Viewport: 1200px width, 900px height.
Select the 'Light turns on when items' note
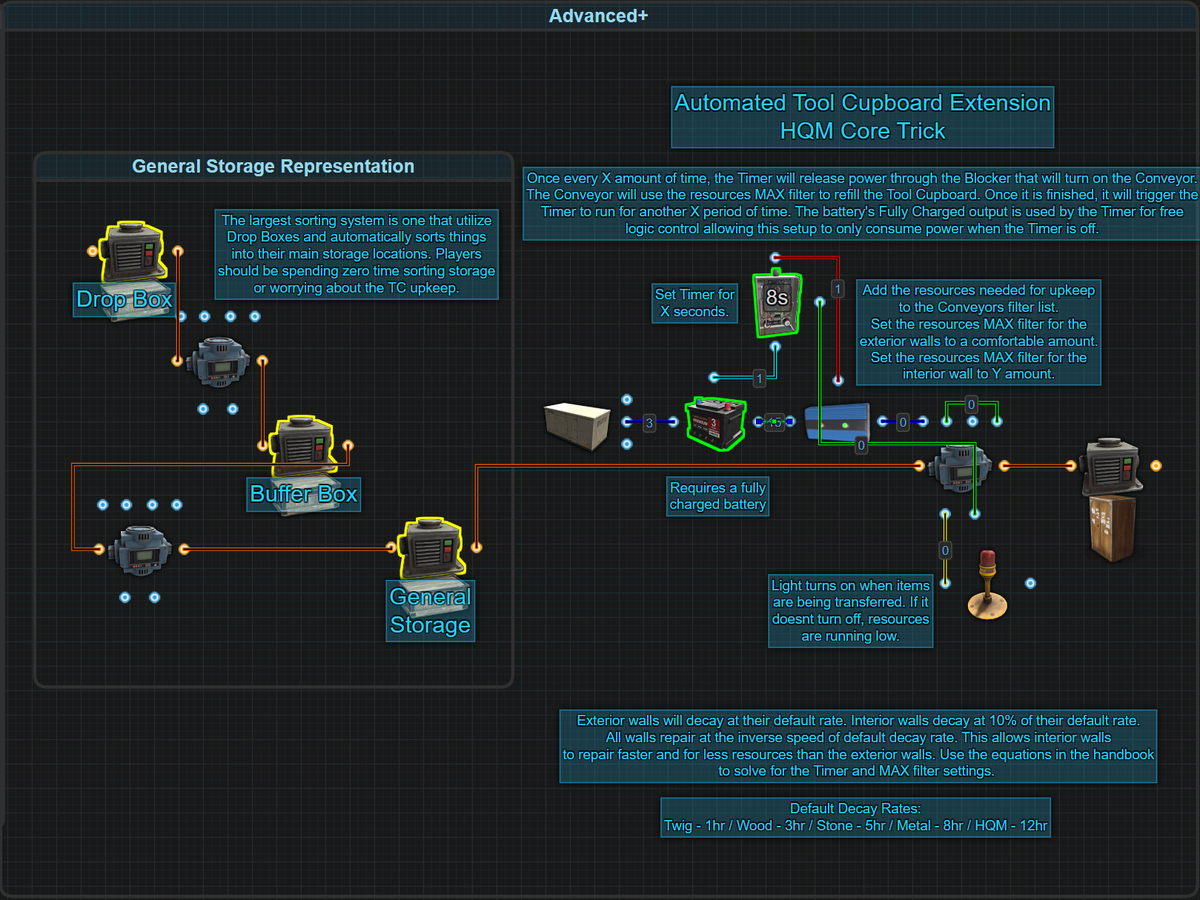[851, 610]
